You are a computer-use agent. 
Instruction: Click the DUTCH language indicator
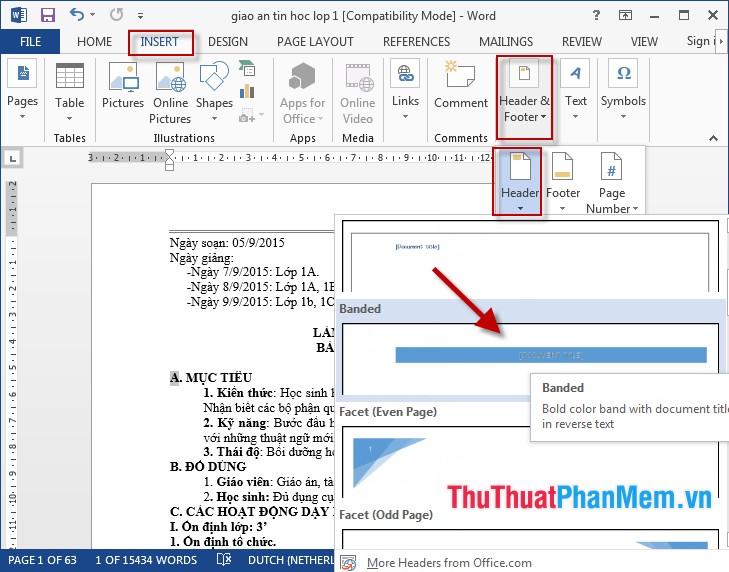(x=291, y=560)
